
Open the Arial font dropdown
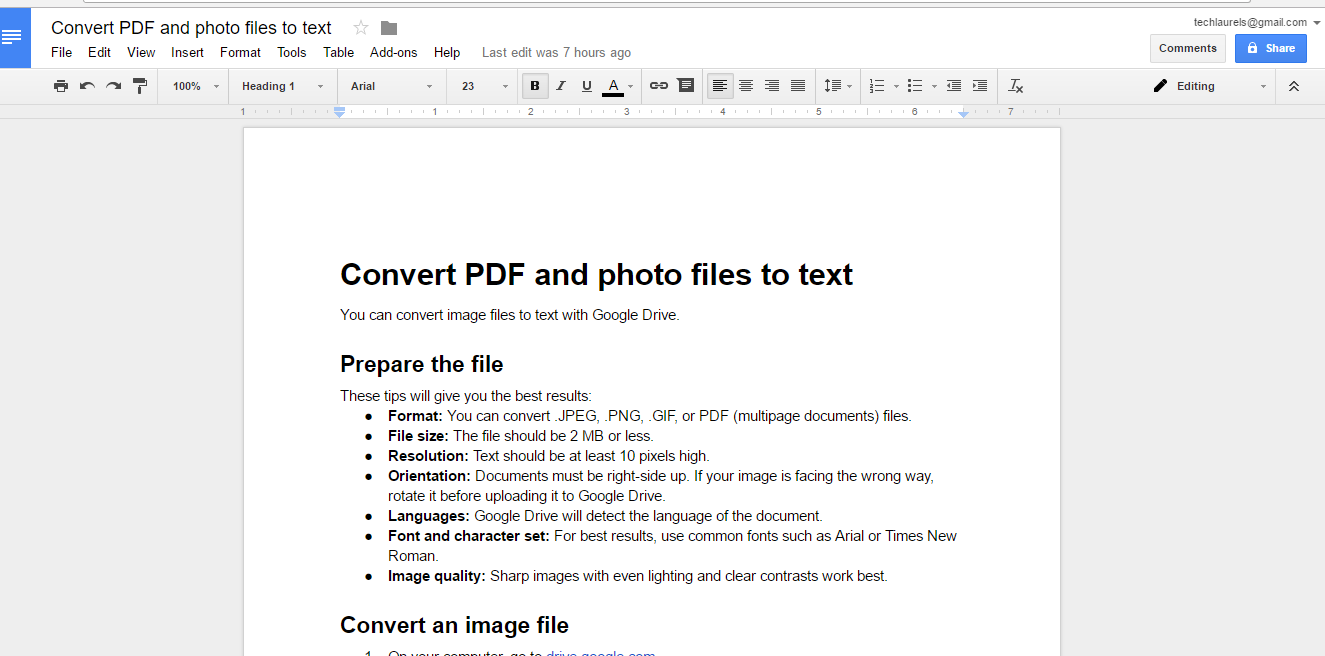[x=391, y=86]
